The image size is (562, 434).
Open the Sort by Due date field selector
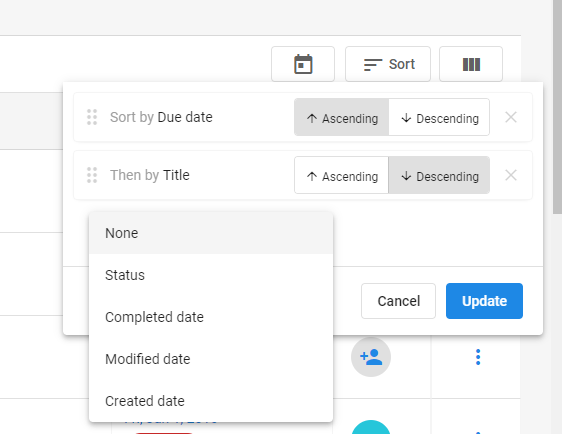161,117
